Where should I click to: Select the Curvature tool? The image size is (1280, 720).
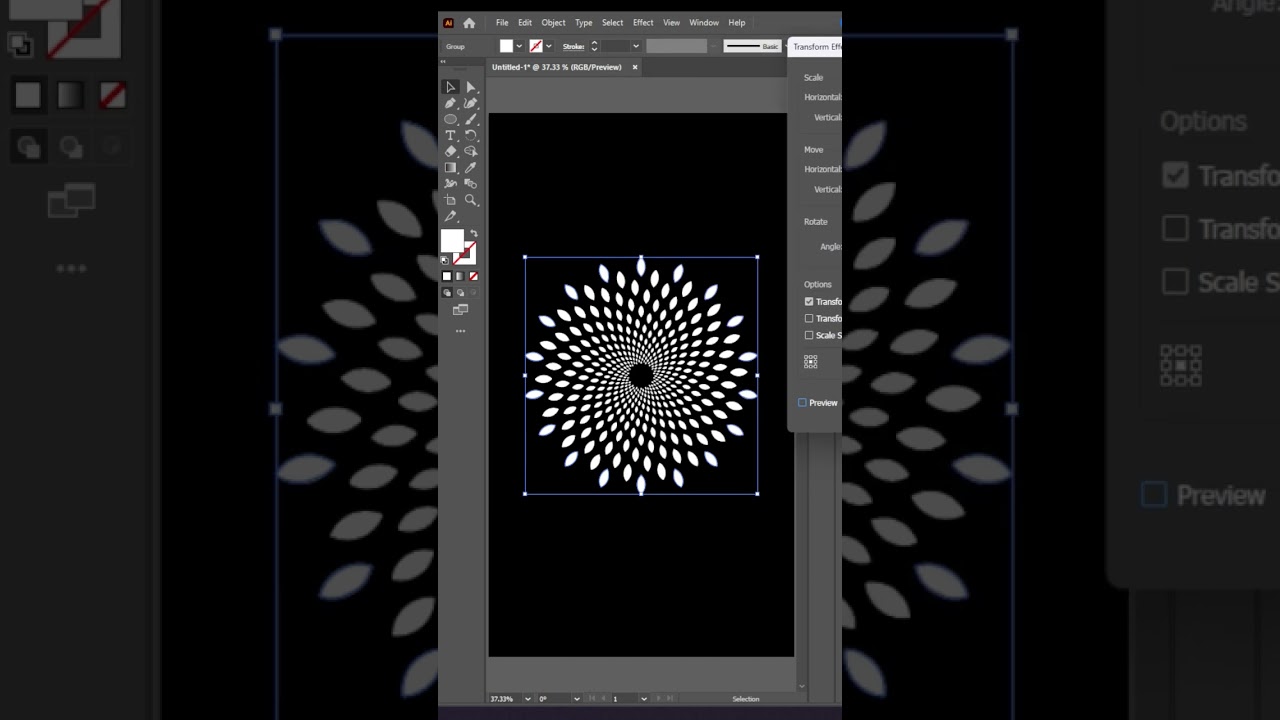[x=471, y=103]
